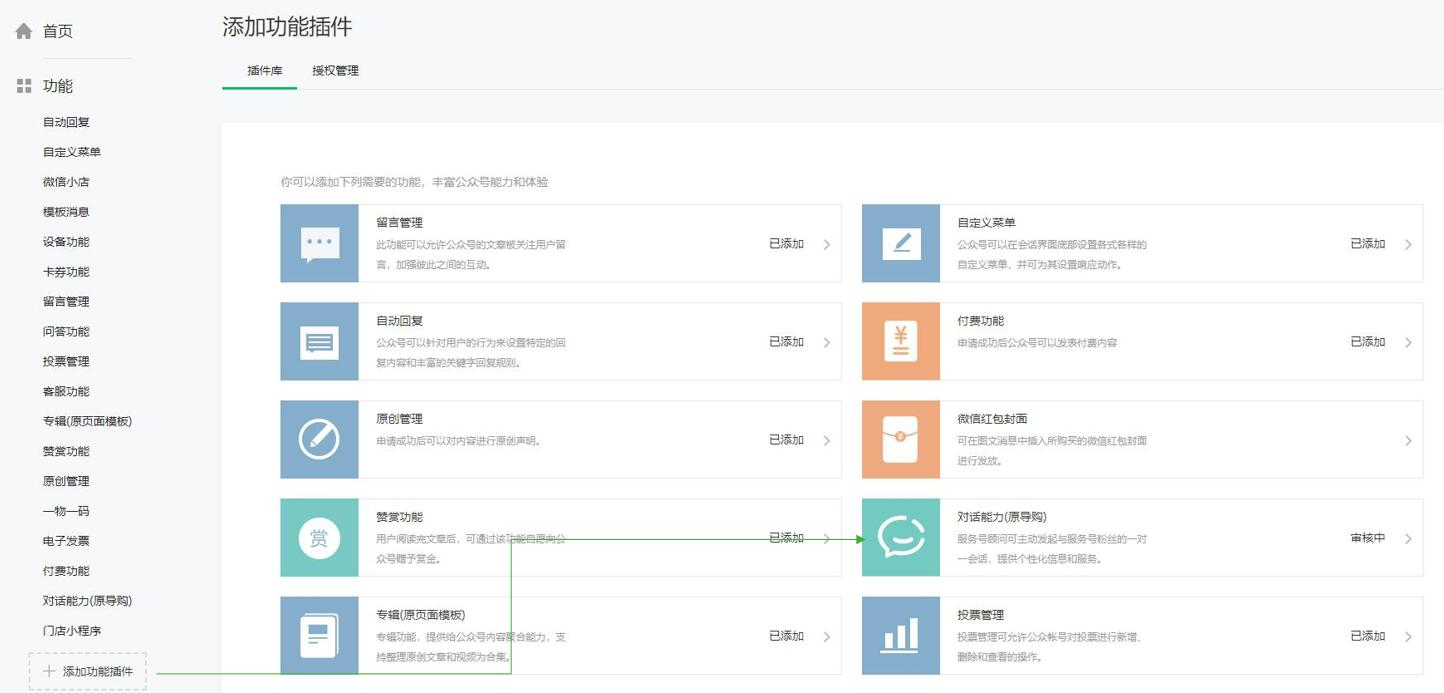Select 客服功能 in the sidebar menu

[63, 390]
